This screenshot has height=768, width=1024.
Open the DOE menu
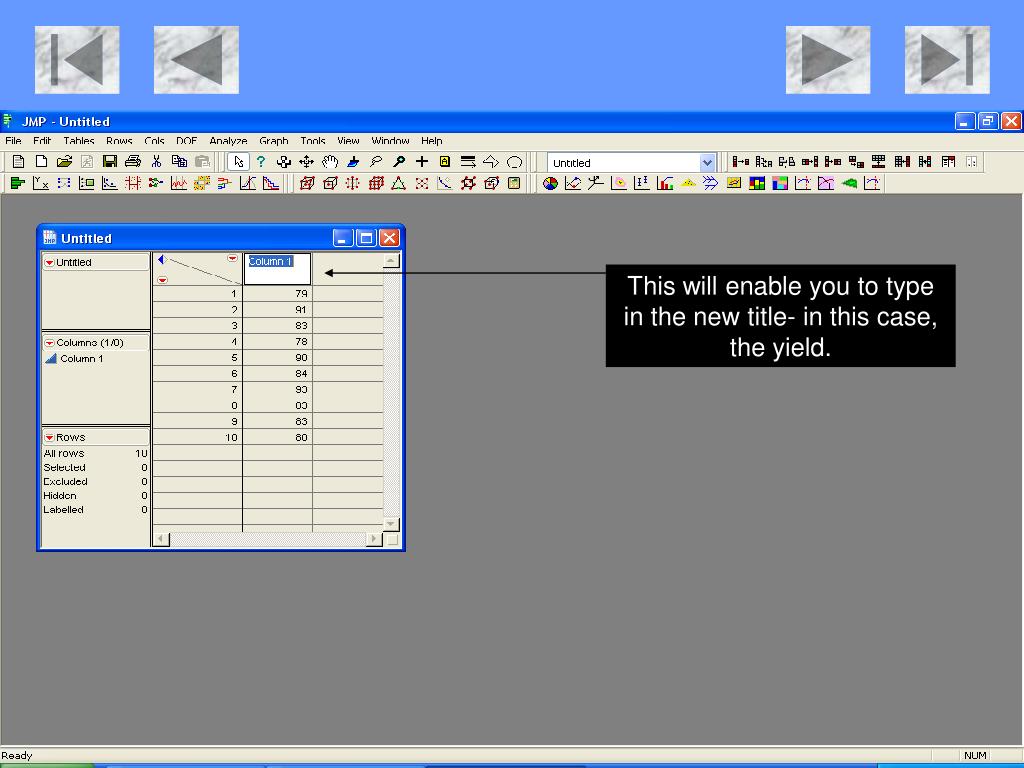coord(186,140)
